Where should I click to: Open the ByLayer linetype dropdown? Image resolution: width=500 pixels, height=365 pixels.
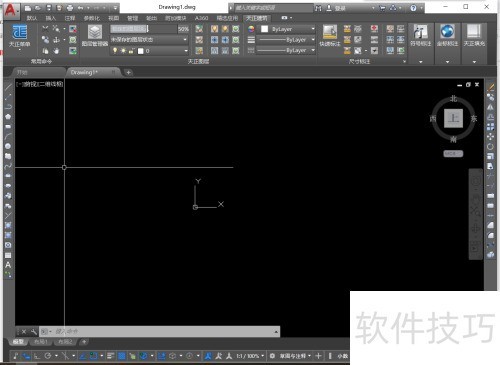[286, 50]
